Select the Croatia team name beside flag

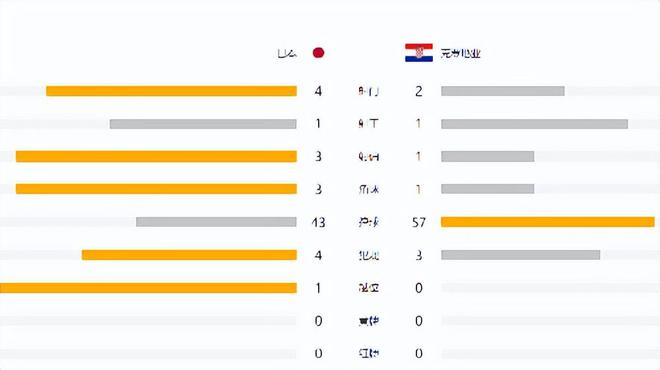(x=460, y=53)
